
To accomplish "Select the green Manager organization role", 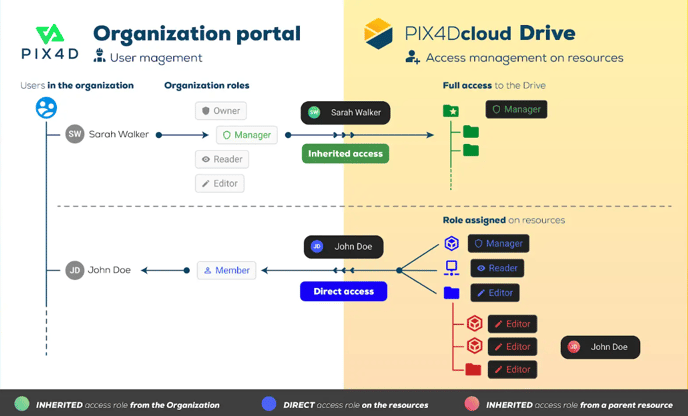I will [x=247, y=135].
